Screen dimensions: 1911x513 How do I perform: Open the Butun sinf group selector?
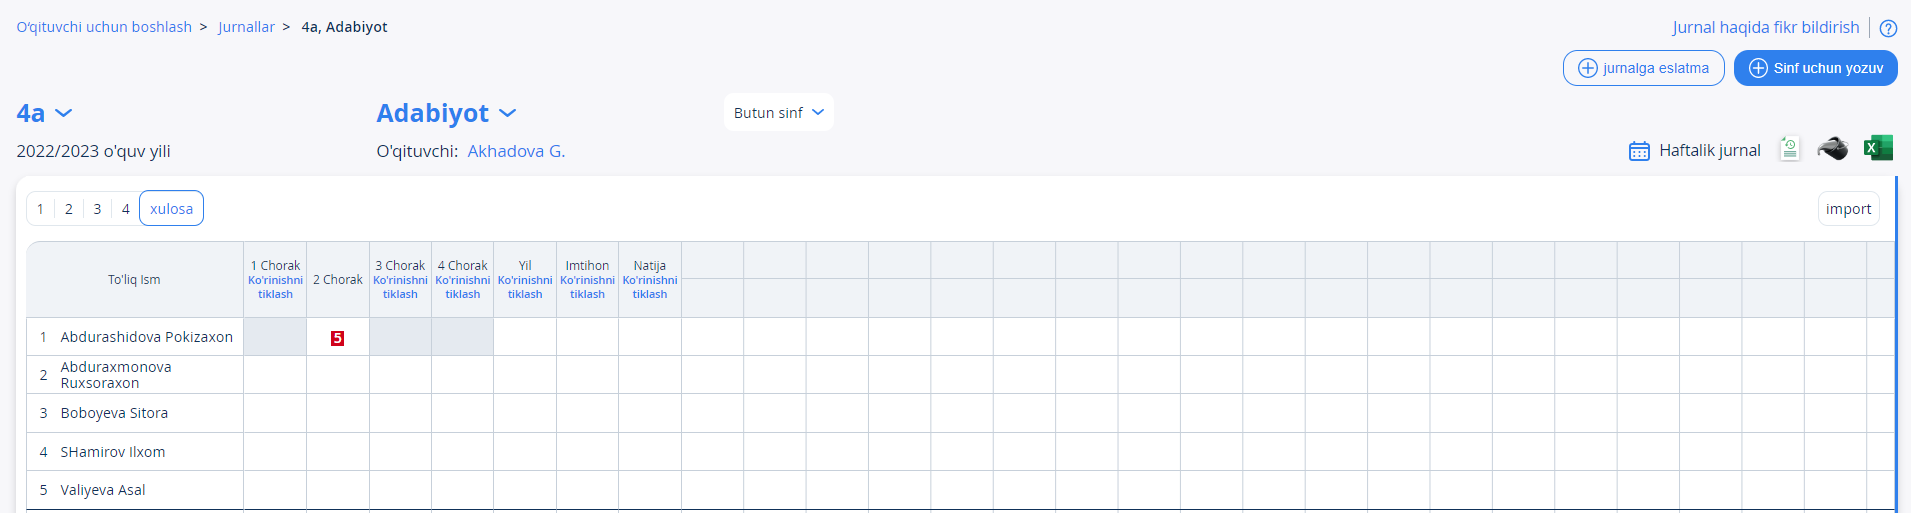pyautogui.click(x=778, y=112)
